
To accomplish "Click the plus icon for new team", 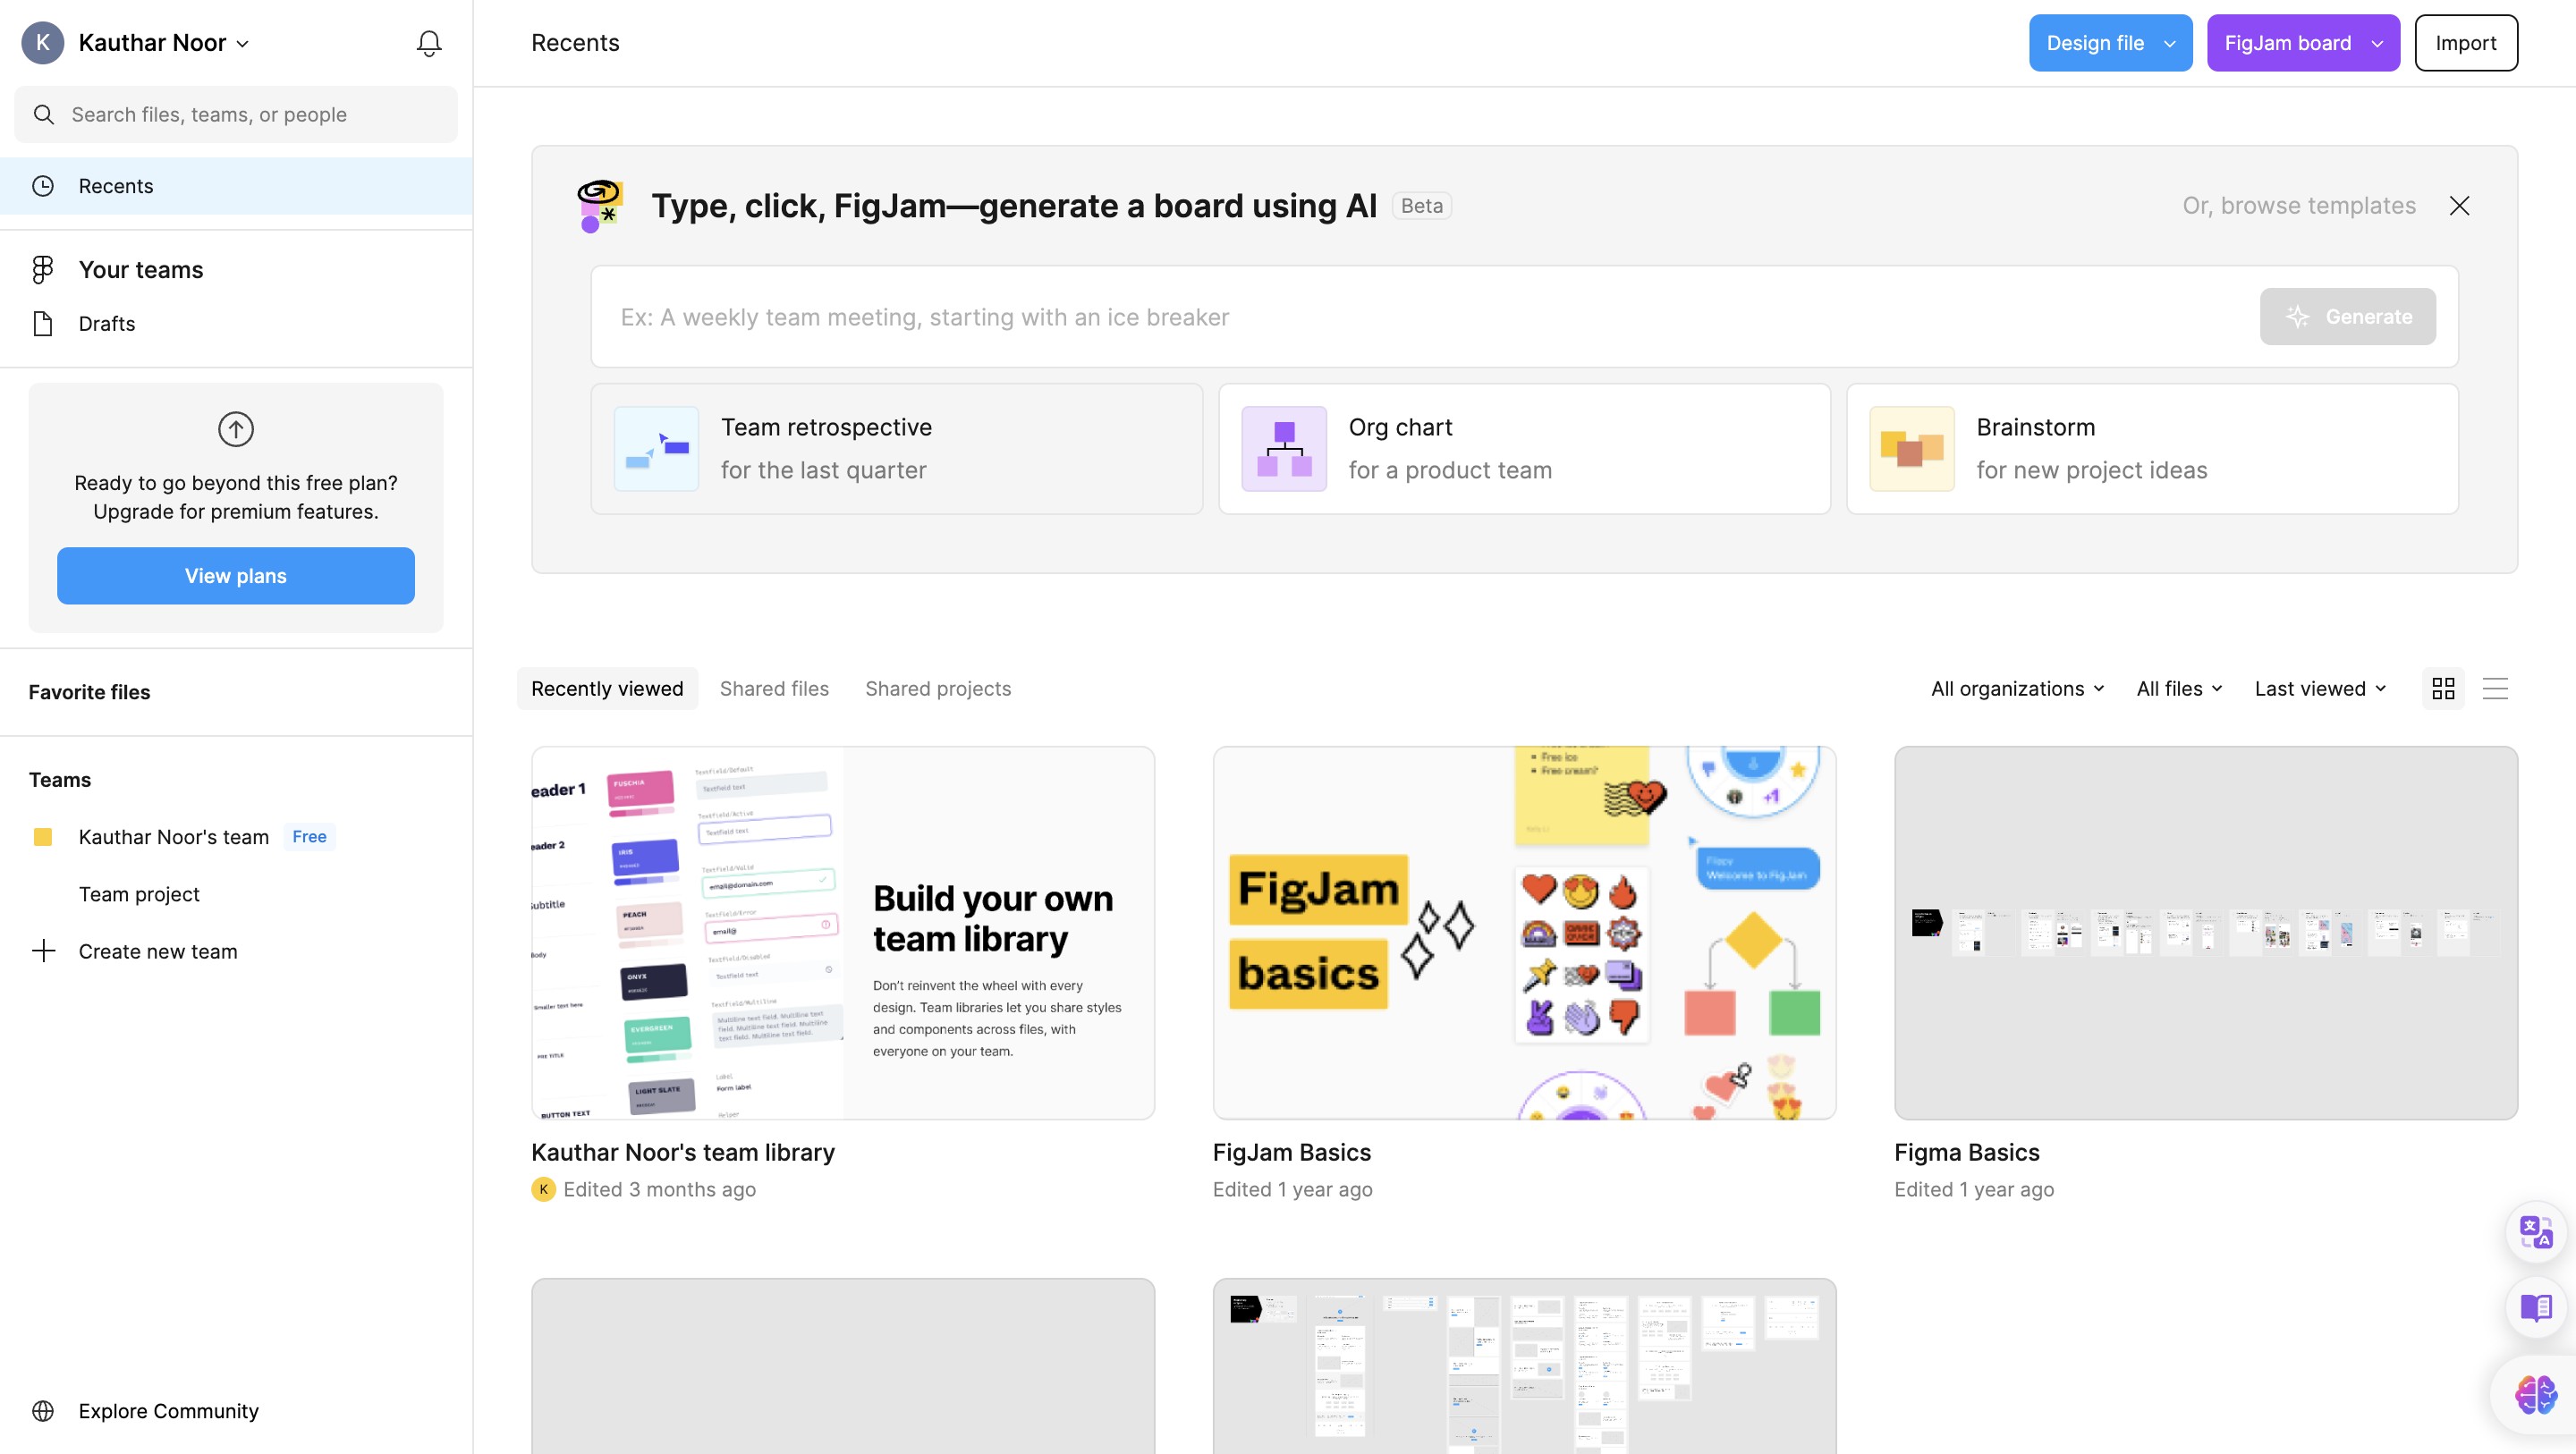I will coord(43,951).
